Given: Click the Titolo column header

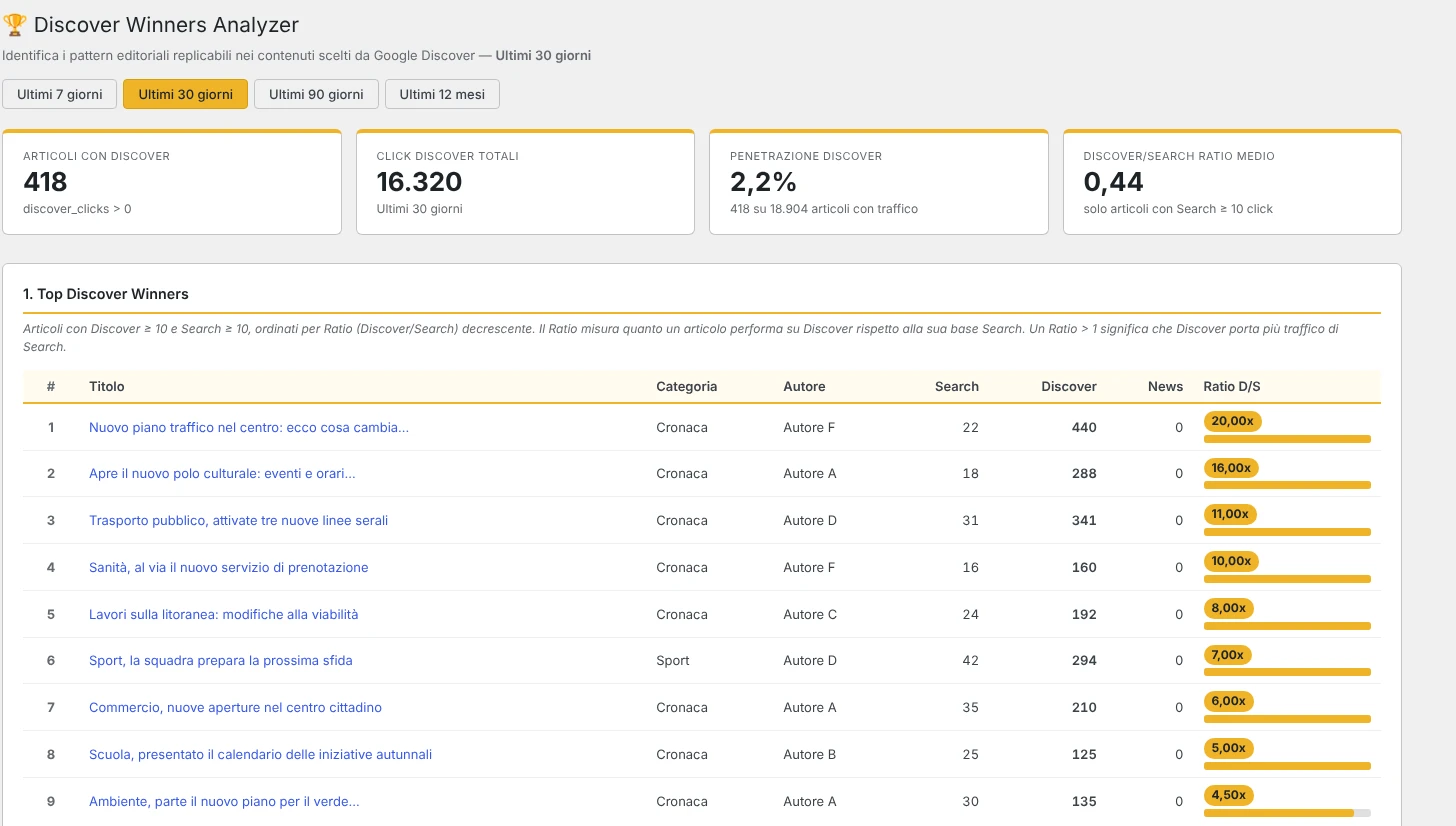Looking at the screenshot, I should 107,386.
